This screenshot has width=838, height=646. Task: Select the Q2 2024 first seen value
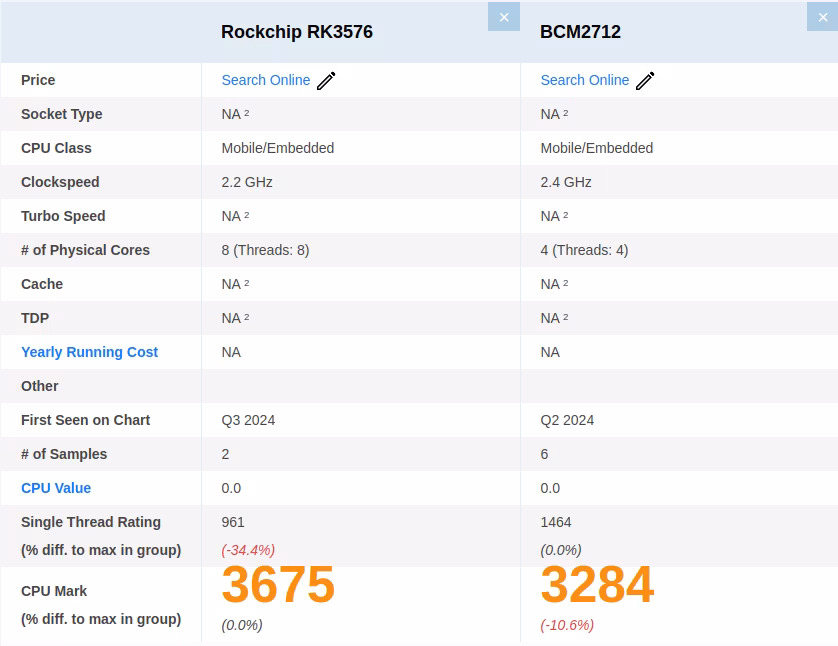pyautogui.click(x=567, y=420)
